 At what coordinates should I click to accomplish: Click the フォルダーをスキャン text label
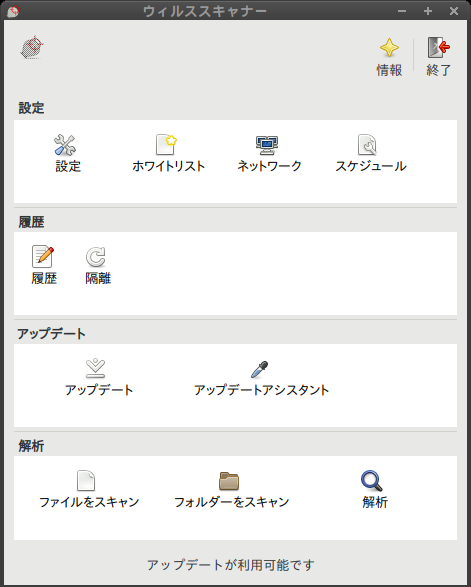232,502
